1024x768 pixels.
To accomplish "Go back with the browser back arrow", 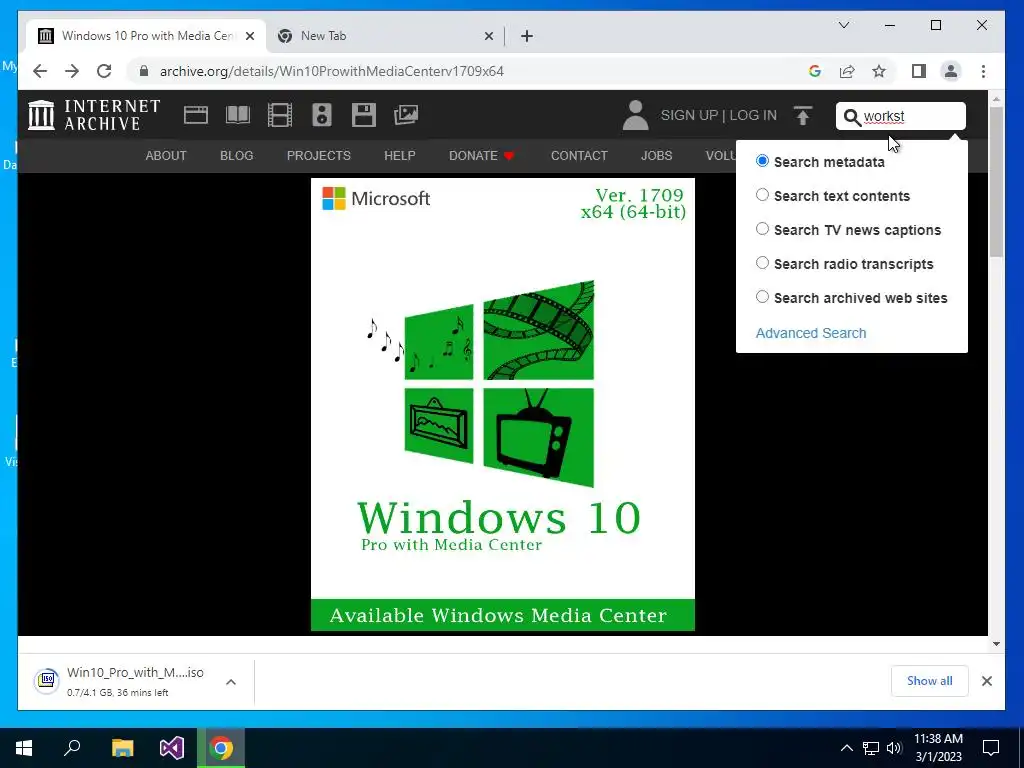I will (40, 71).
